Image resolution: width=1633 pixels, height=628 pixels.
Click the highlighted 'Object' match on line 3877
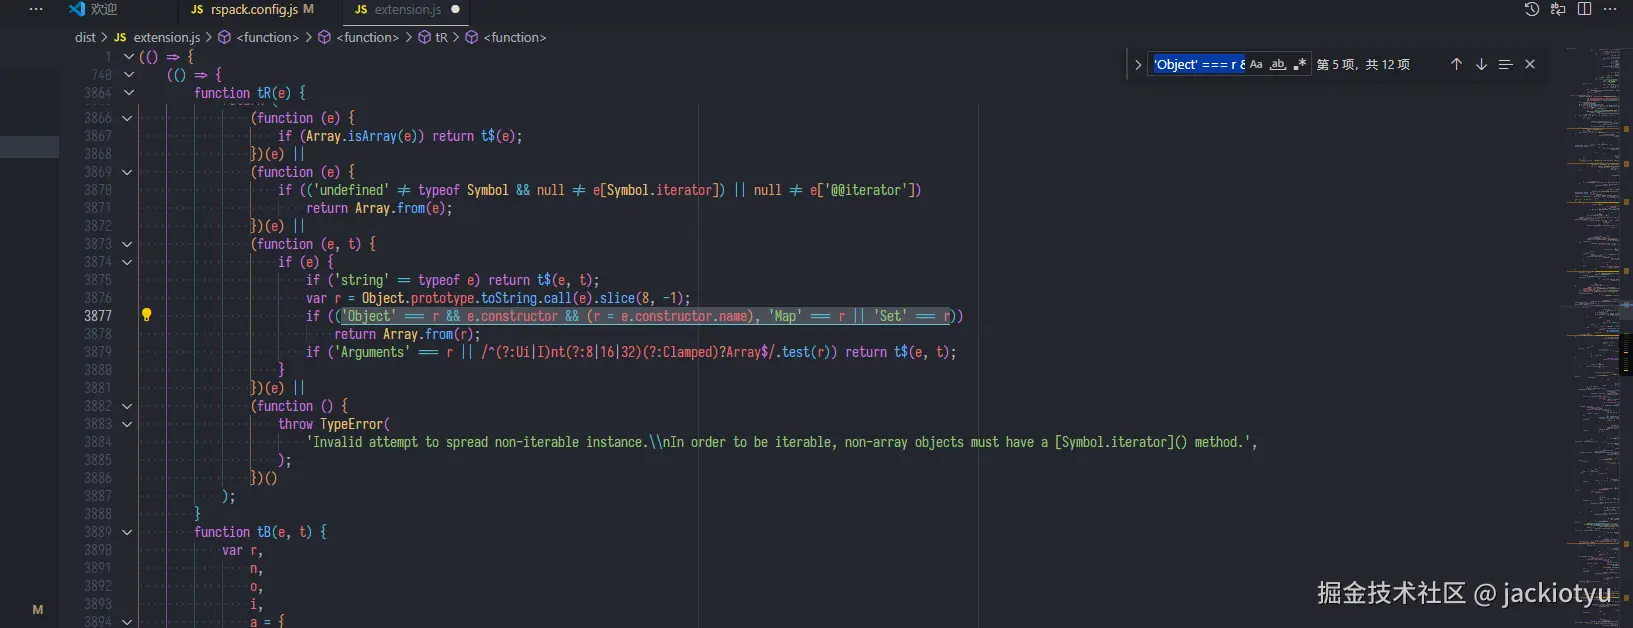[369, 316]
